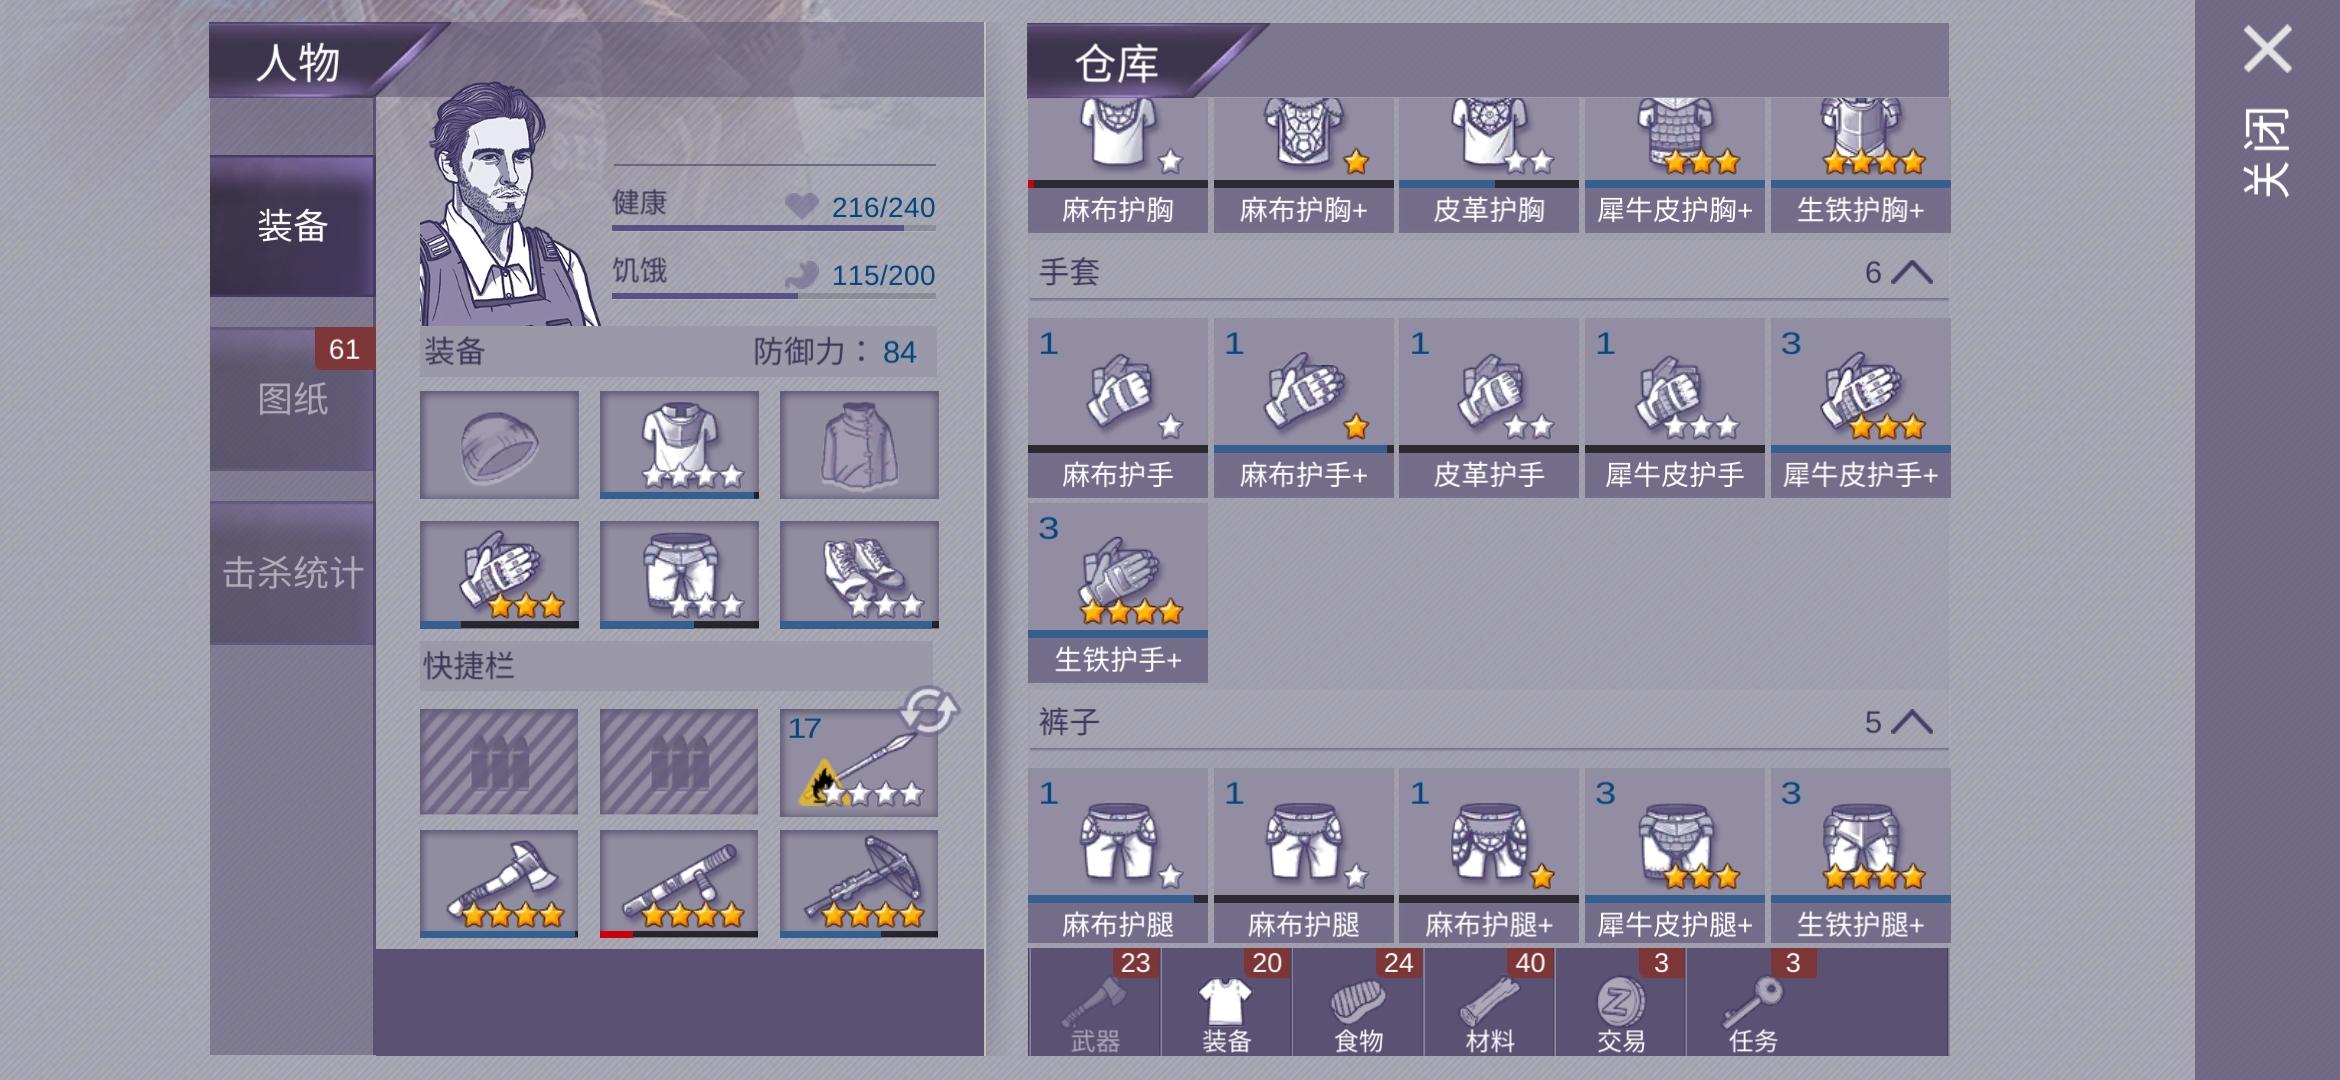Select the 皮革护手 gloves item

click(x=1489, y=408)
